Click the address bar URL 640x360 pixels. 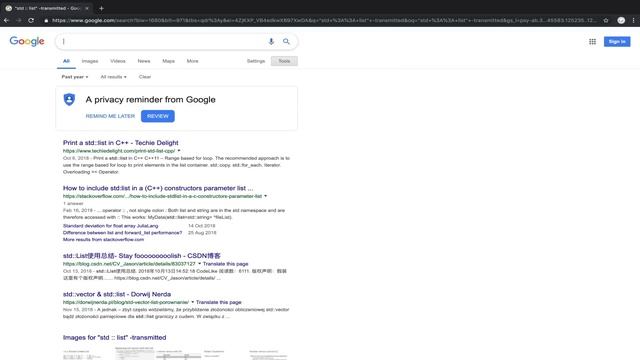click(324, 20)
